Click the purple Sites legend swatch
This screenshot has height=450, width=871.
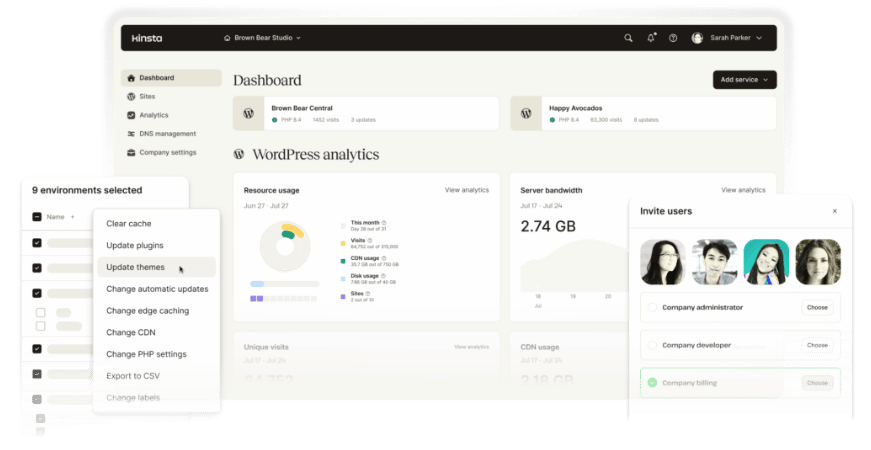[343, 297]
